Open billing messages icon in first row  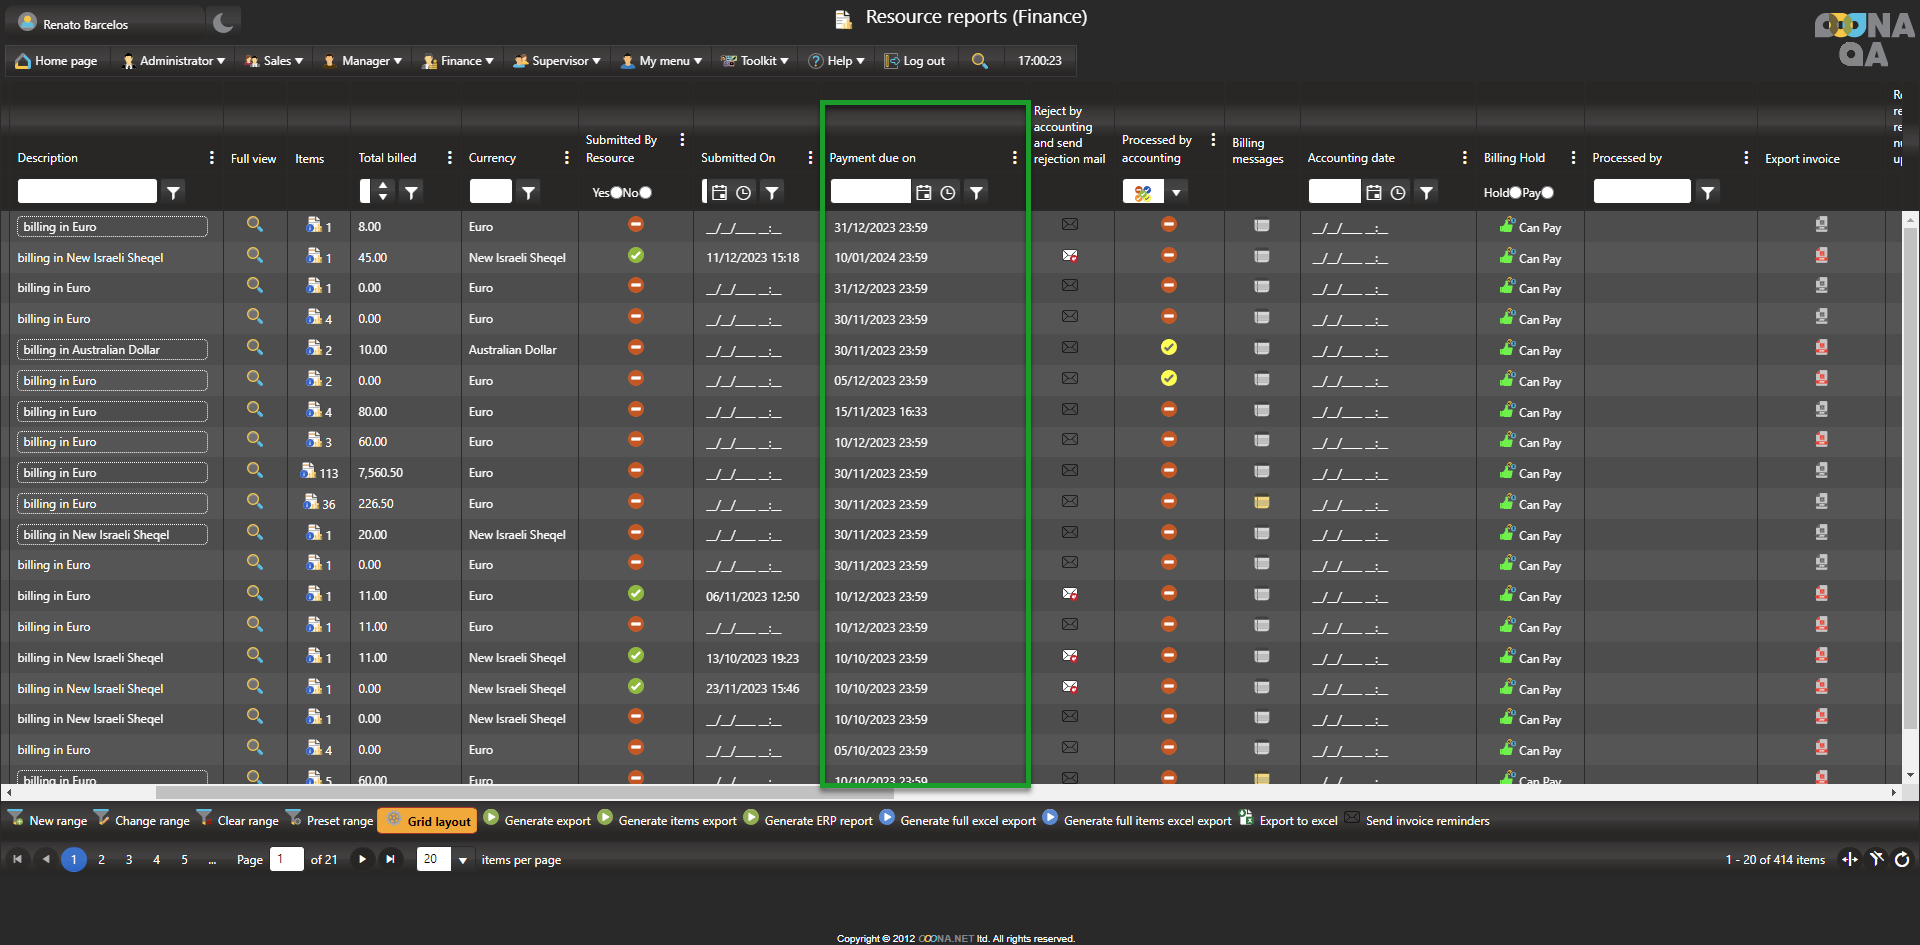click(x=1262, y=226)
